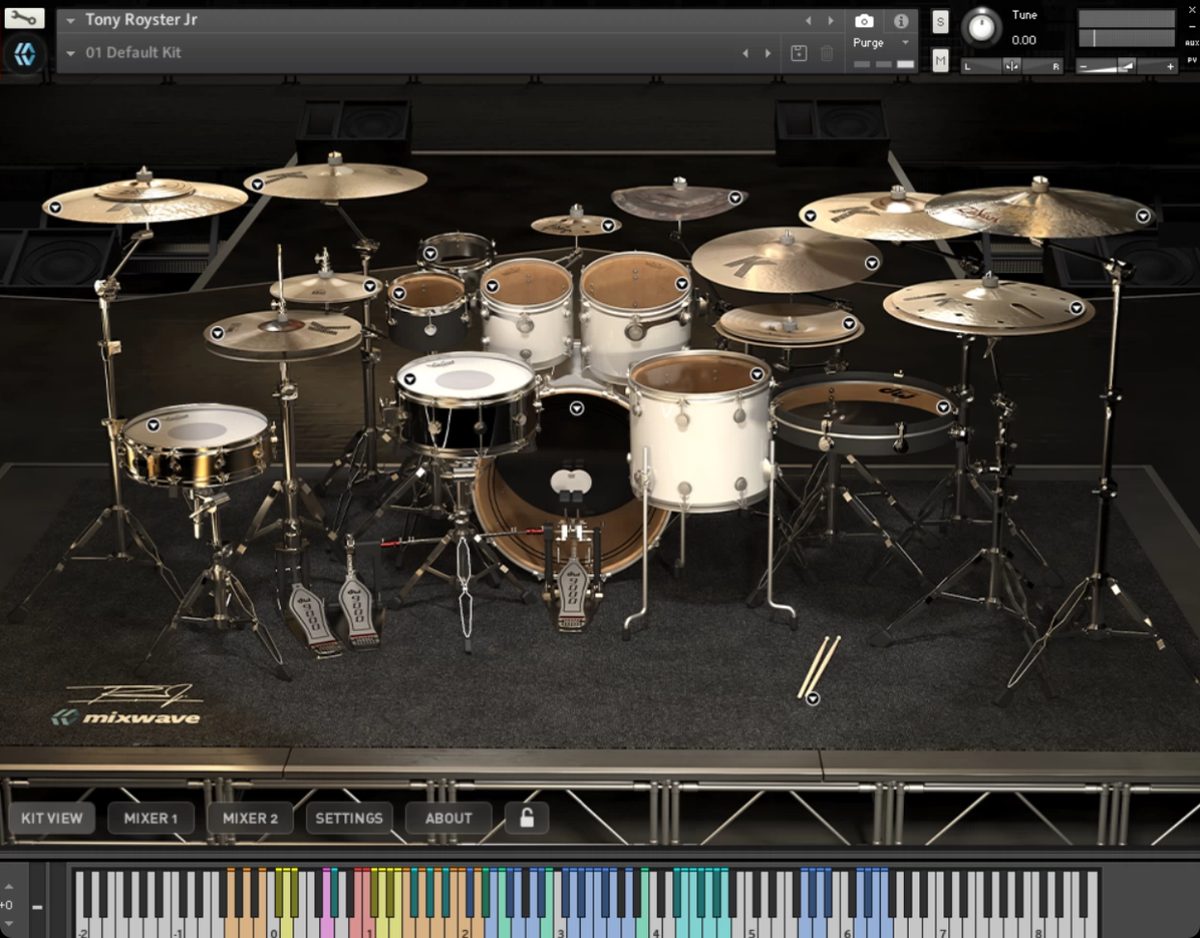Screen dimensions: 1200x938
Task: Load next snapshot beside 01 Default Kit
Action: coord(768,53)
